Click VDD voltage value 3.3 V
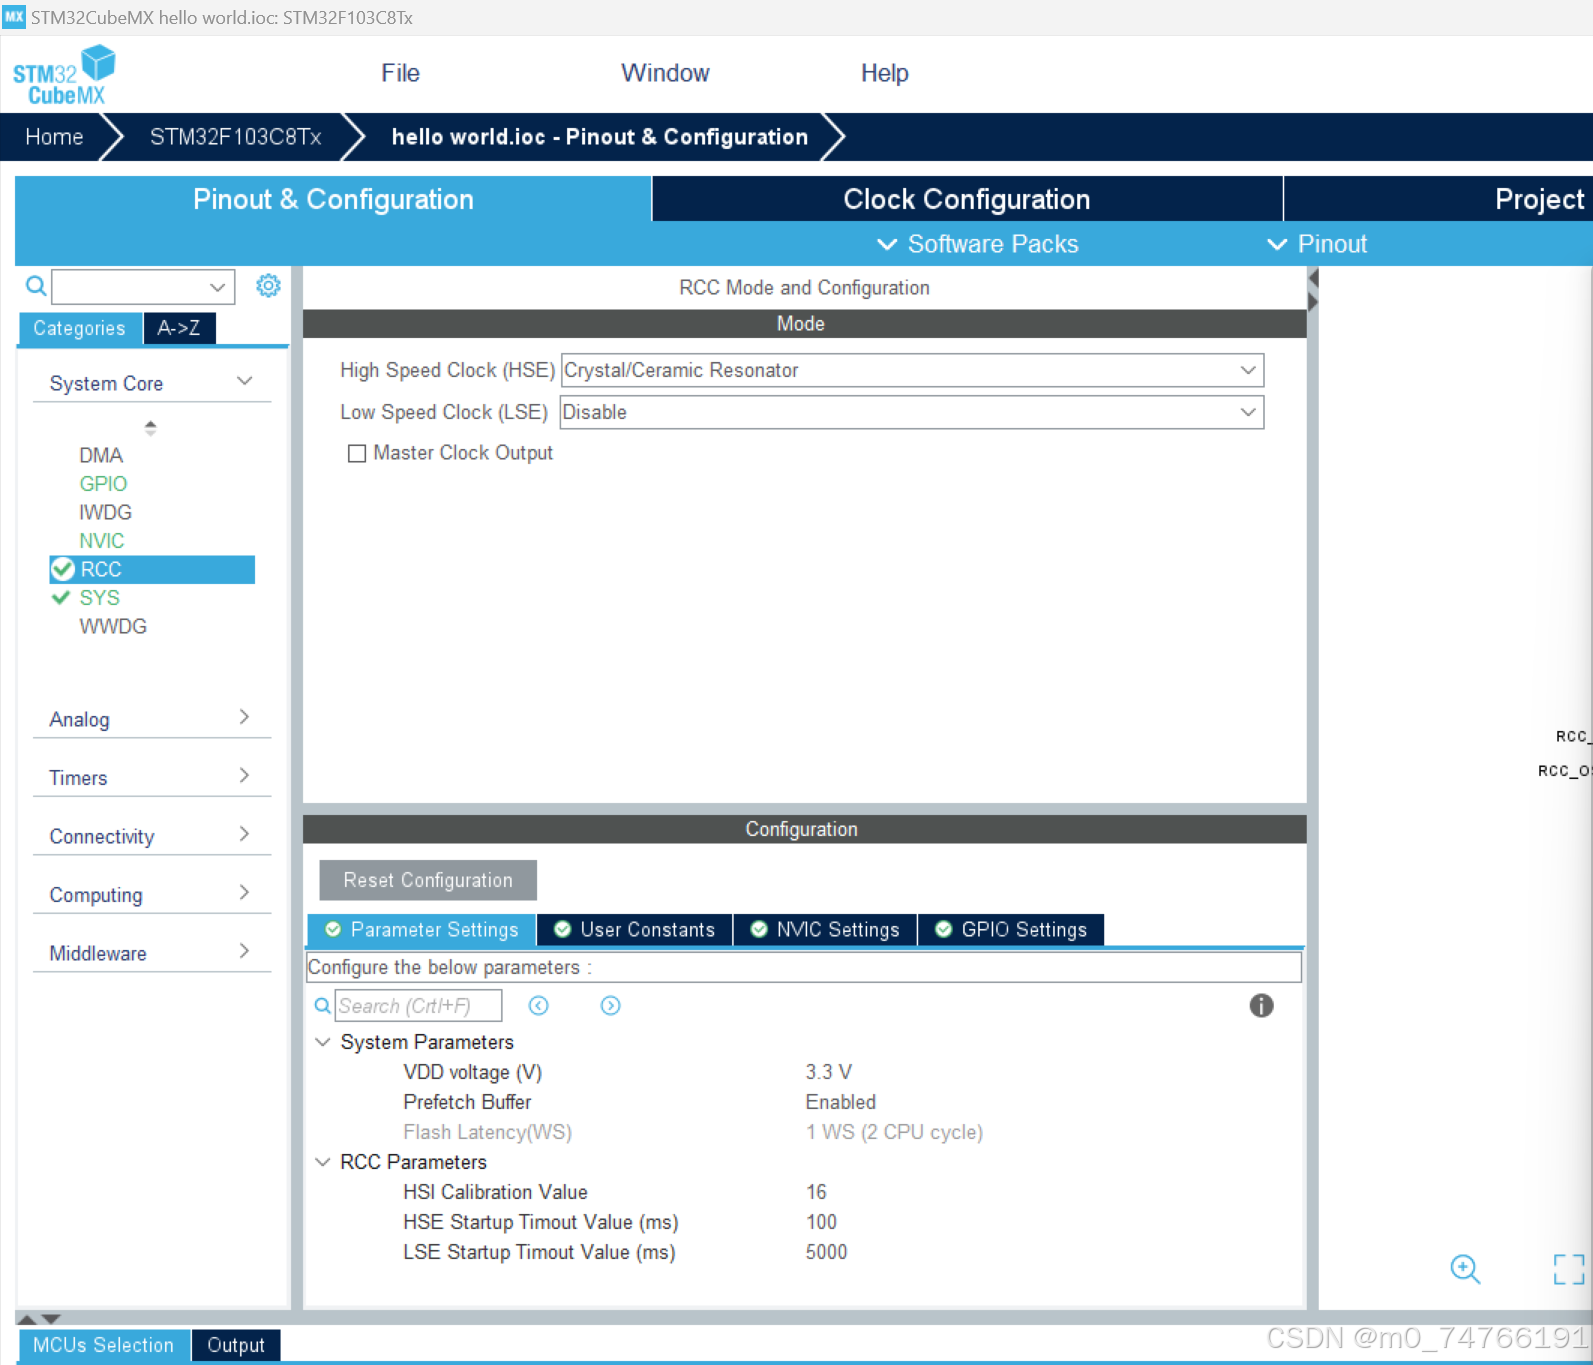 [829, 1072]
